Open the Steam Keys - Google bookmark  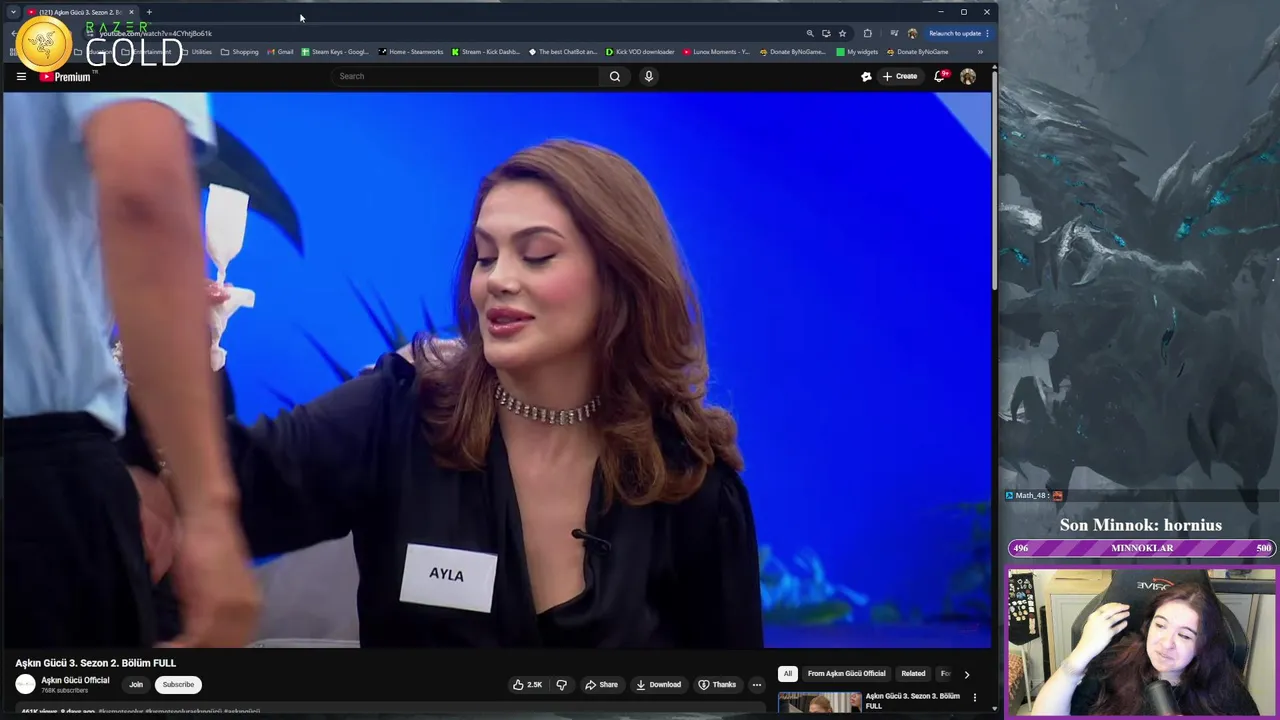click(x=336, y=52)
